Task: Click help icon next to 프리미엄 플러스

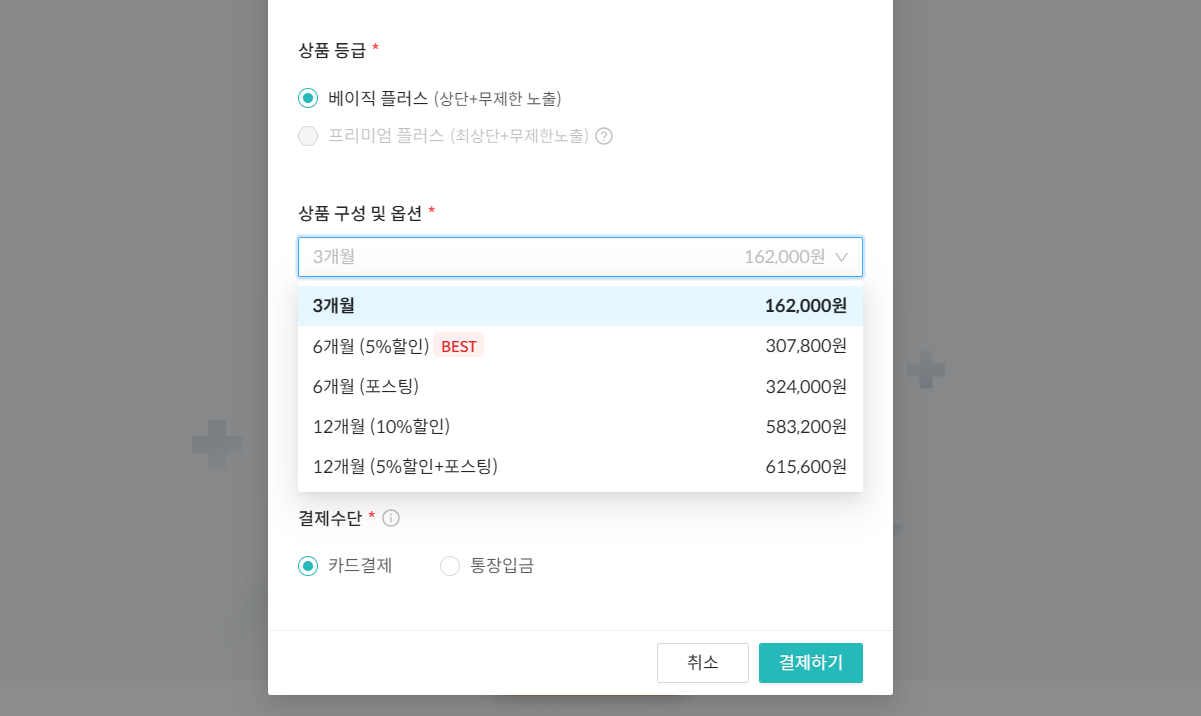Action: point(604,136)
